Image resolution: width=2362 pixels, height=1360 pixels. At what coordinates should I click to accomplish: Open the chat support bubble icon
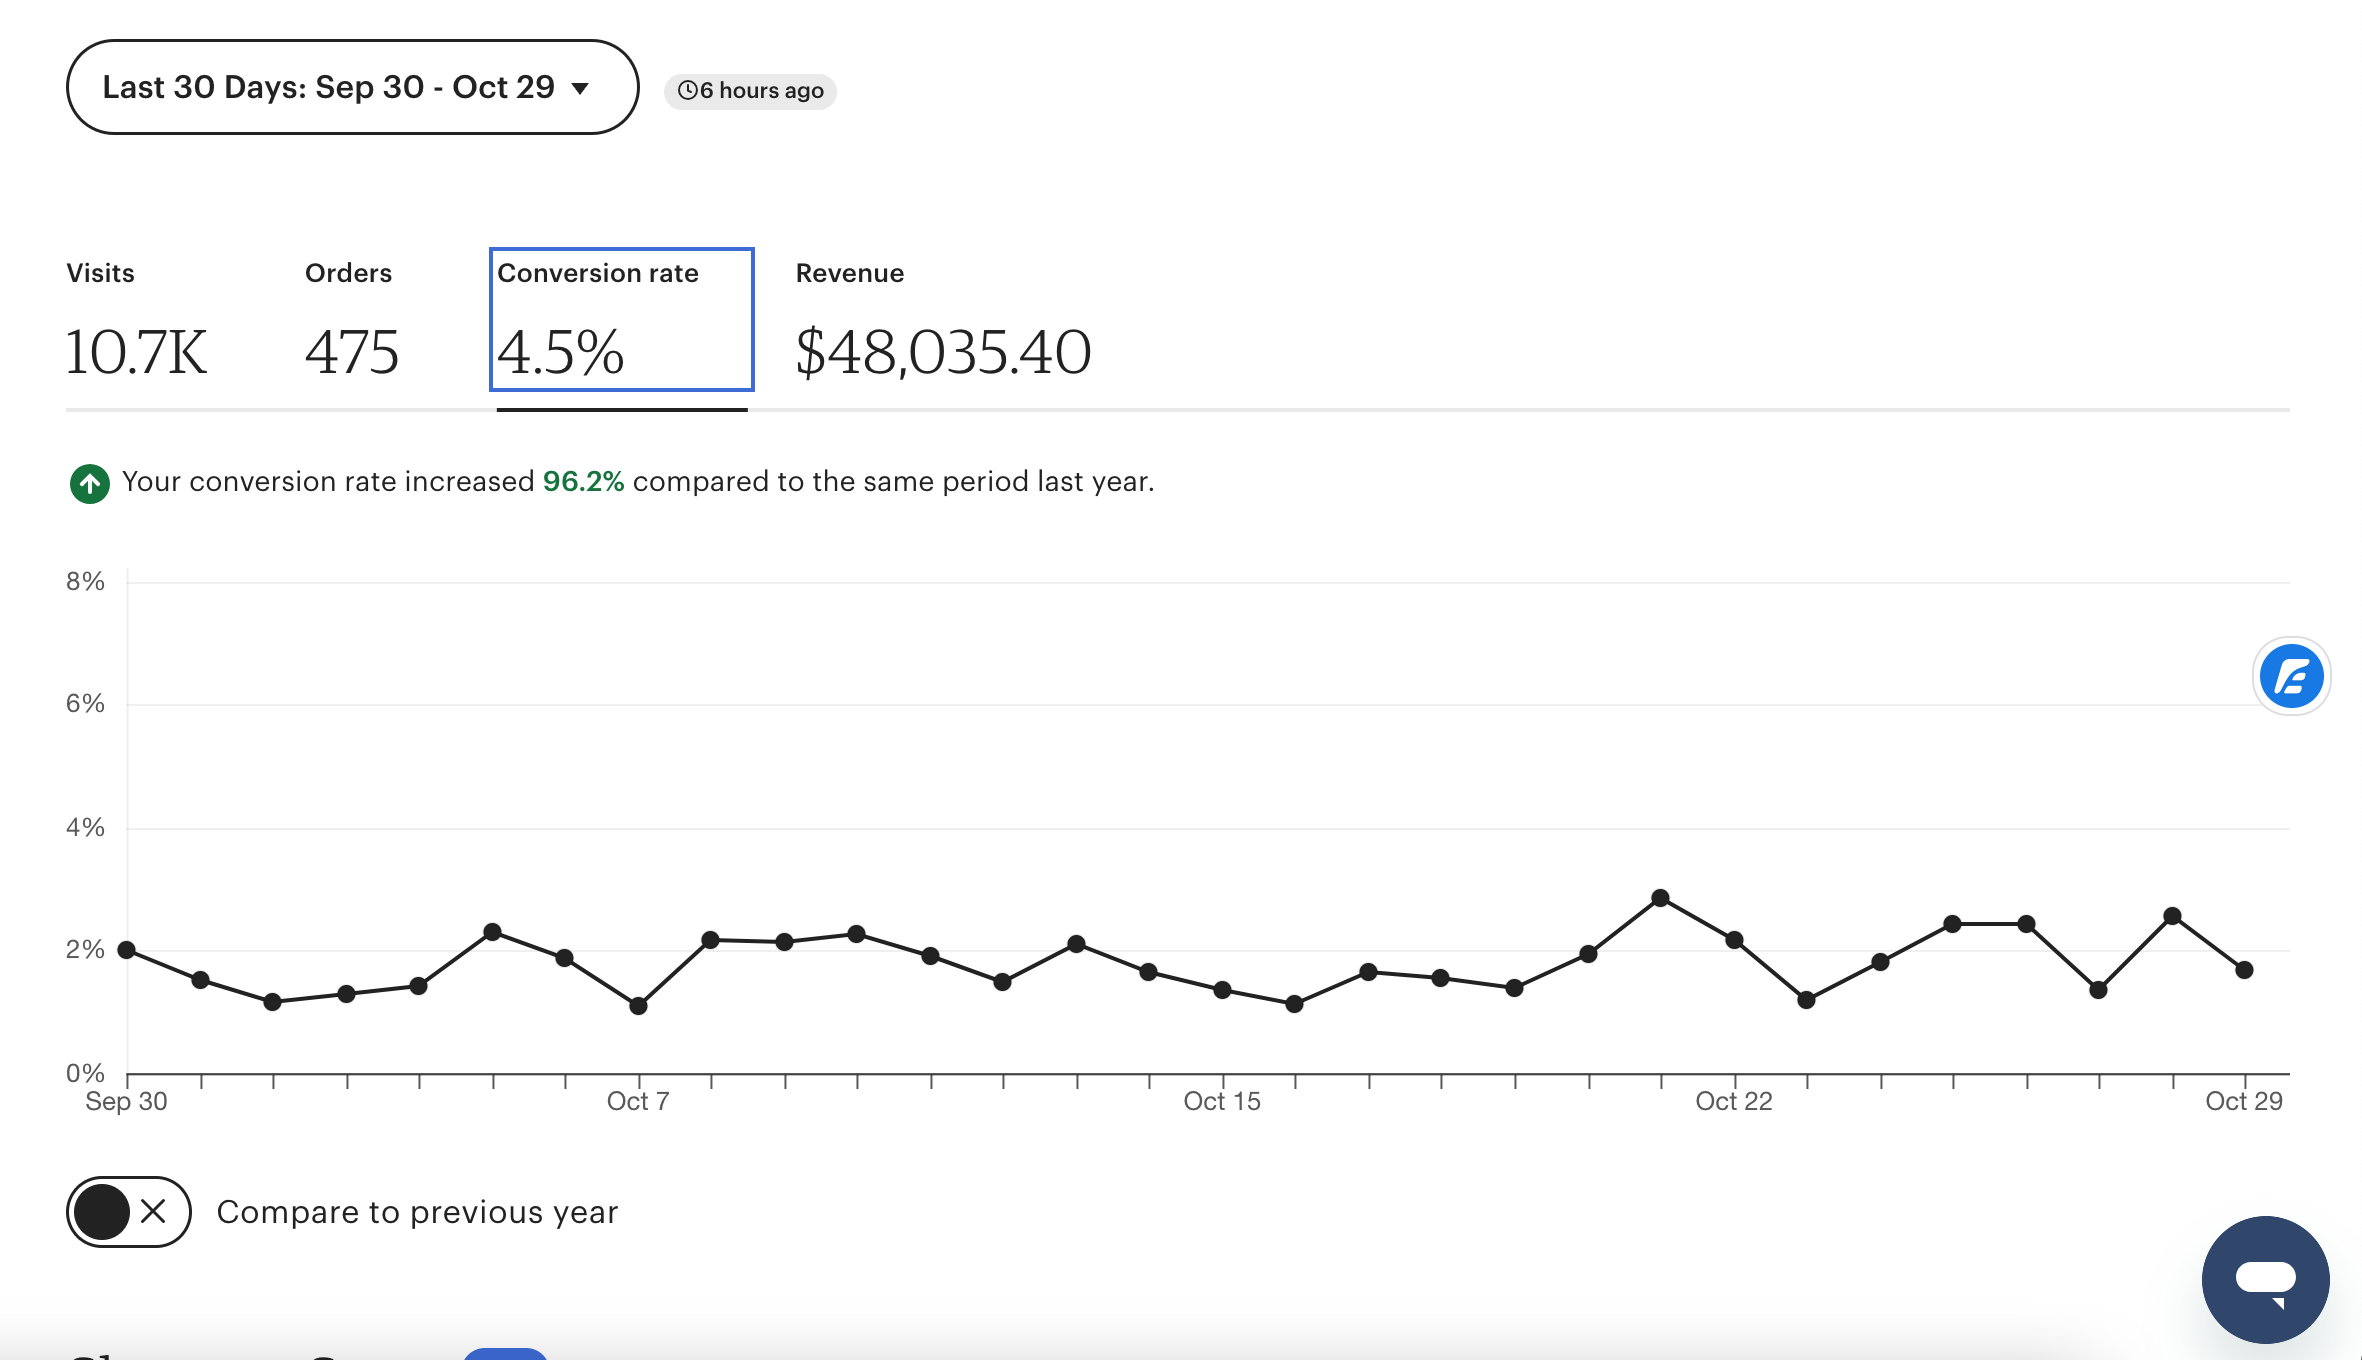(x=2265, y=1279)
